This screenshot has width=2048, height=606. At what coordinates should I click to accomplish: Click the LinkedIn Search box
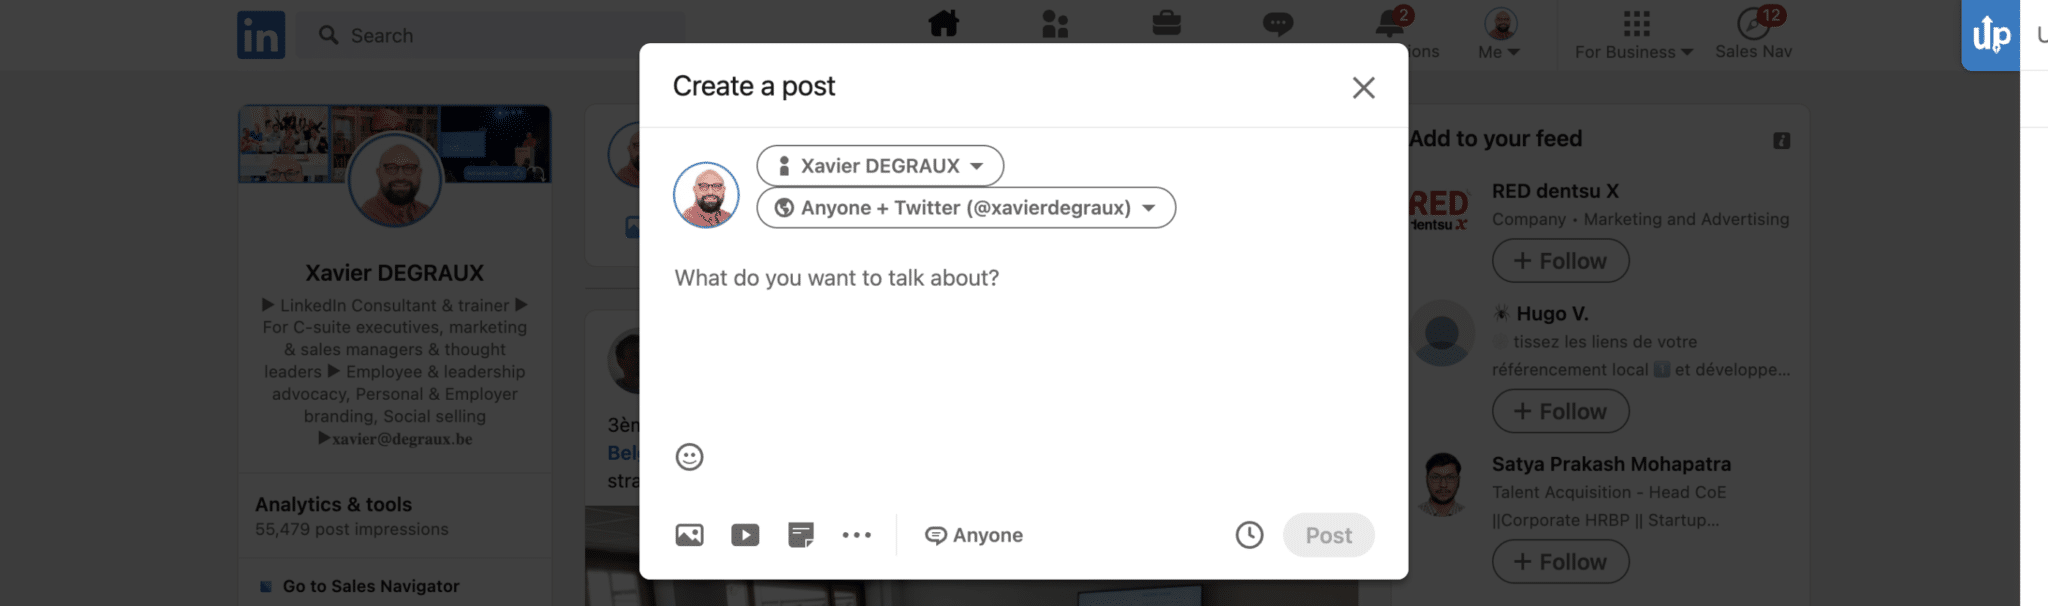[490, 35]
